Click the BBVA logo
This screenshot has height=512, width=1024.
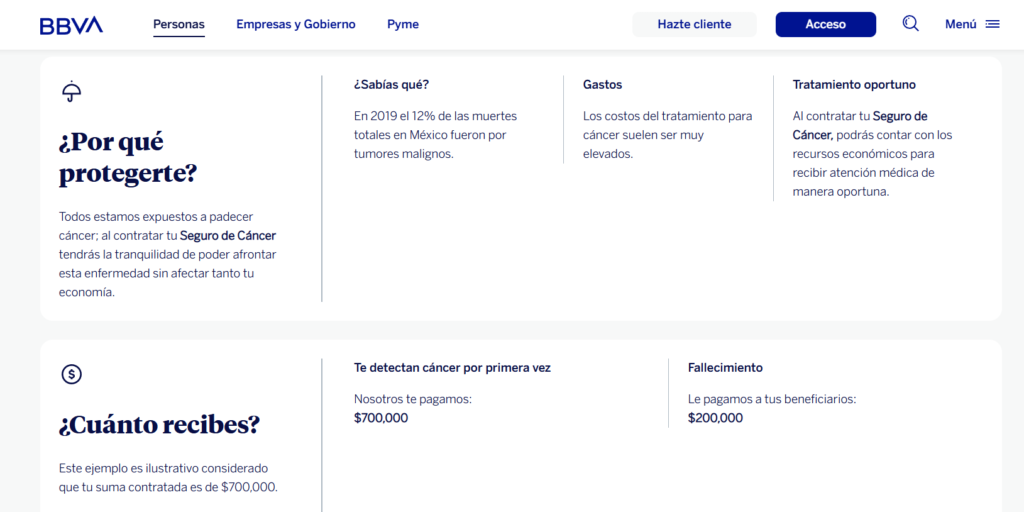pos(71,25)
